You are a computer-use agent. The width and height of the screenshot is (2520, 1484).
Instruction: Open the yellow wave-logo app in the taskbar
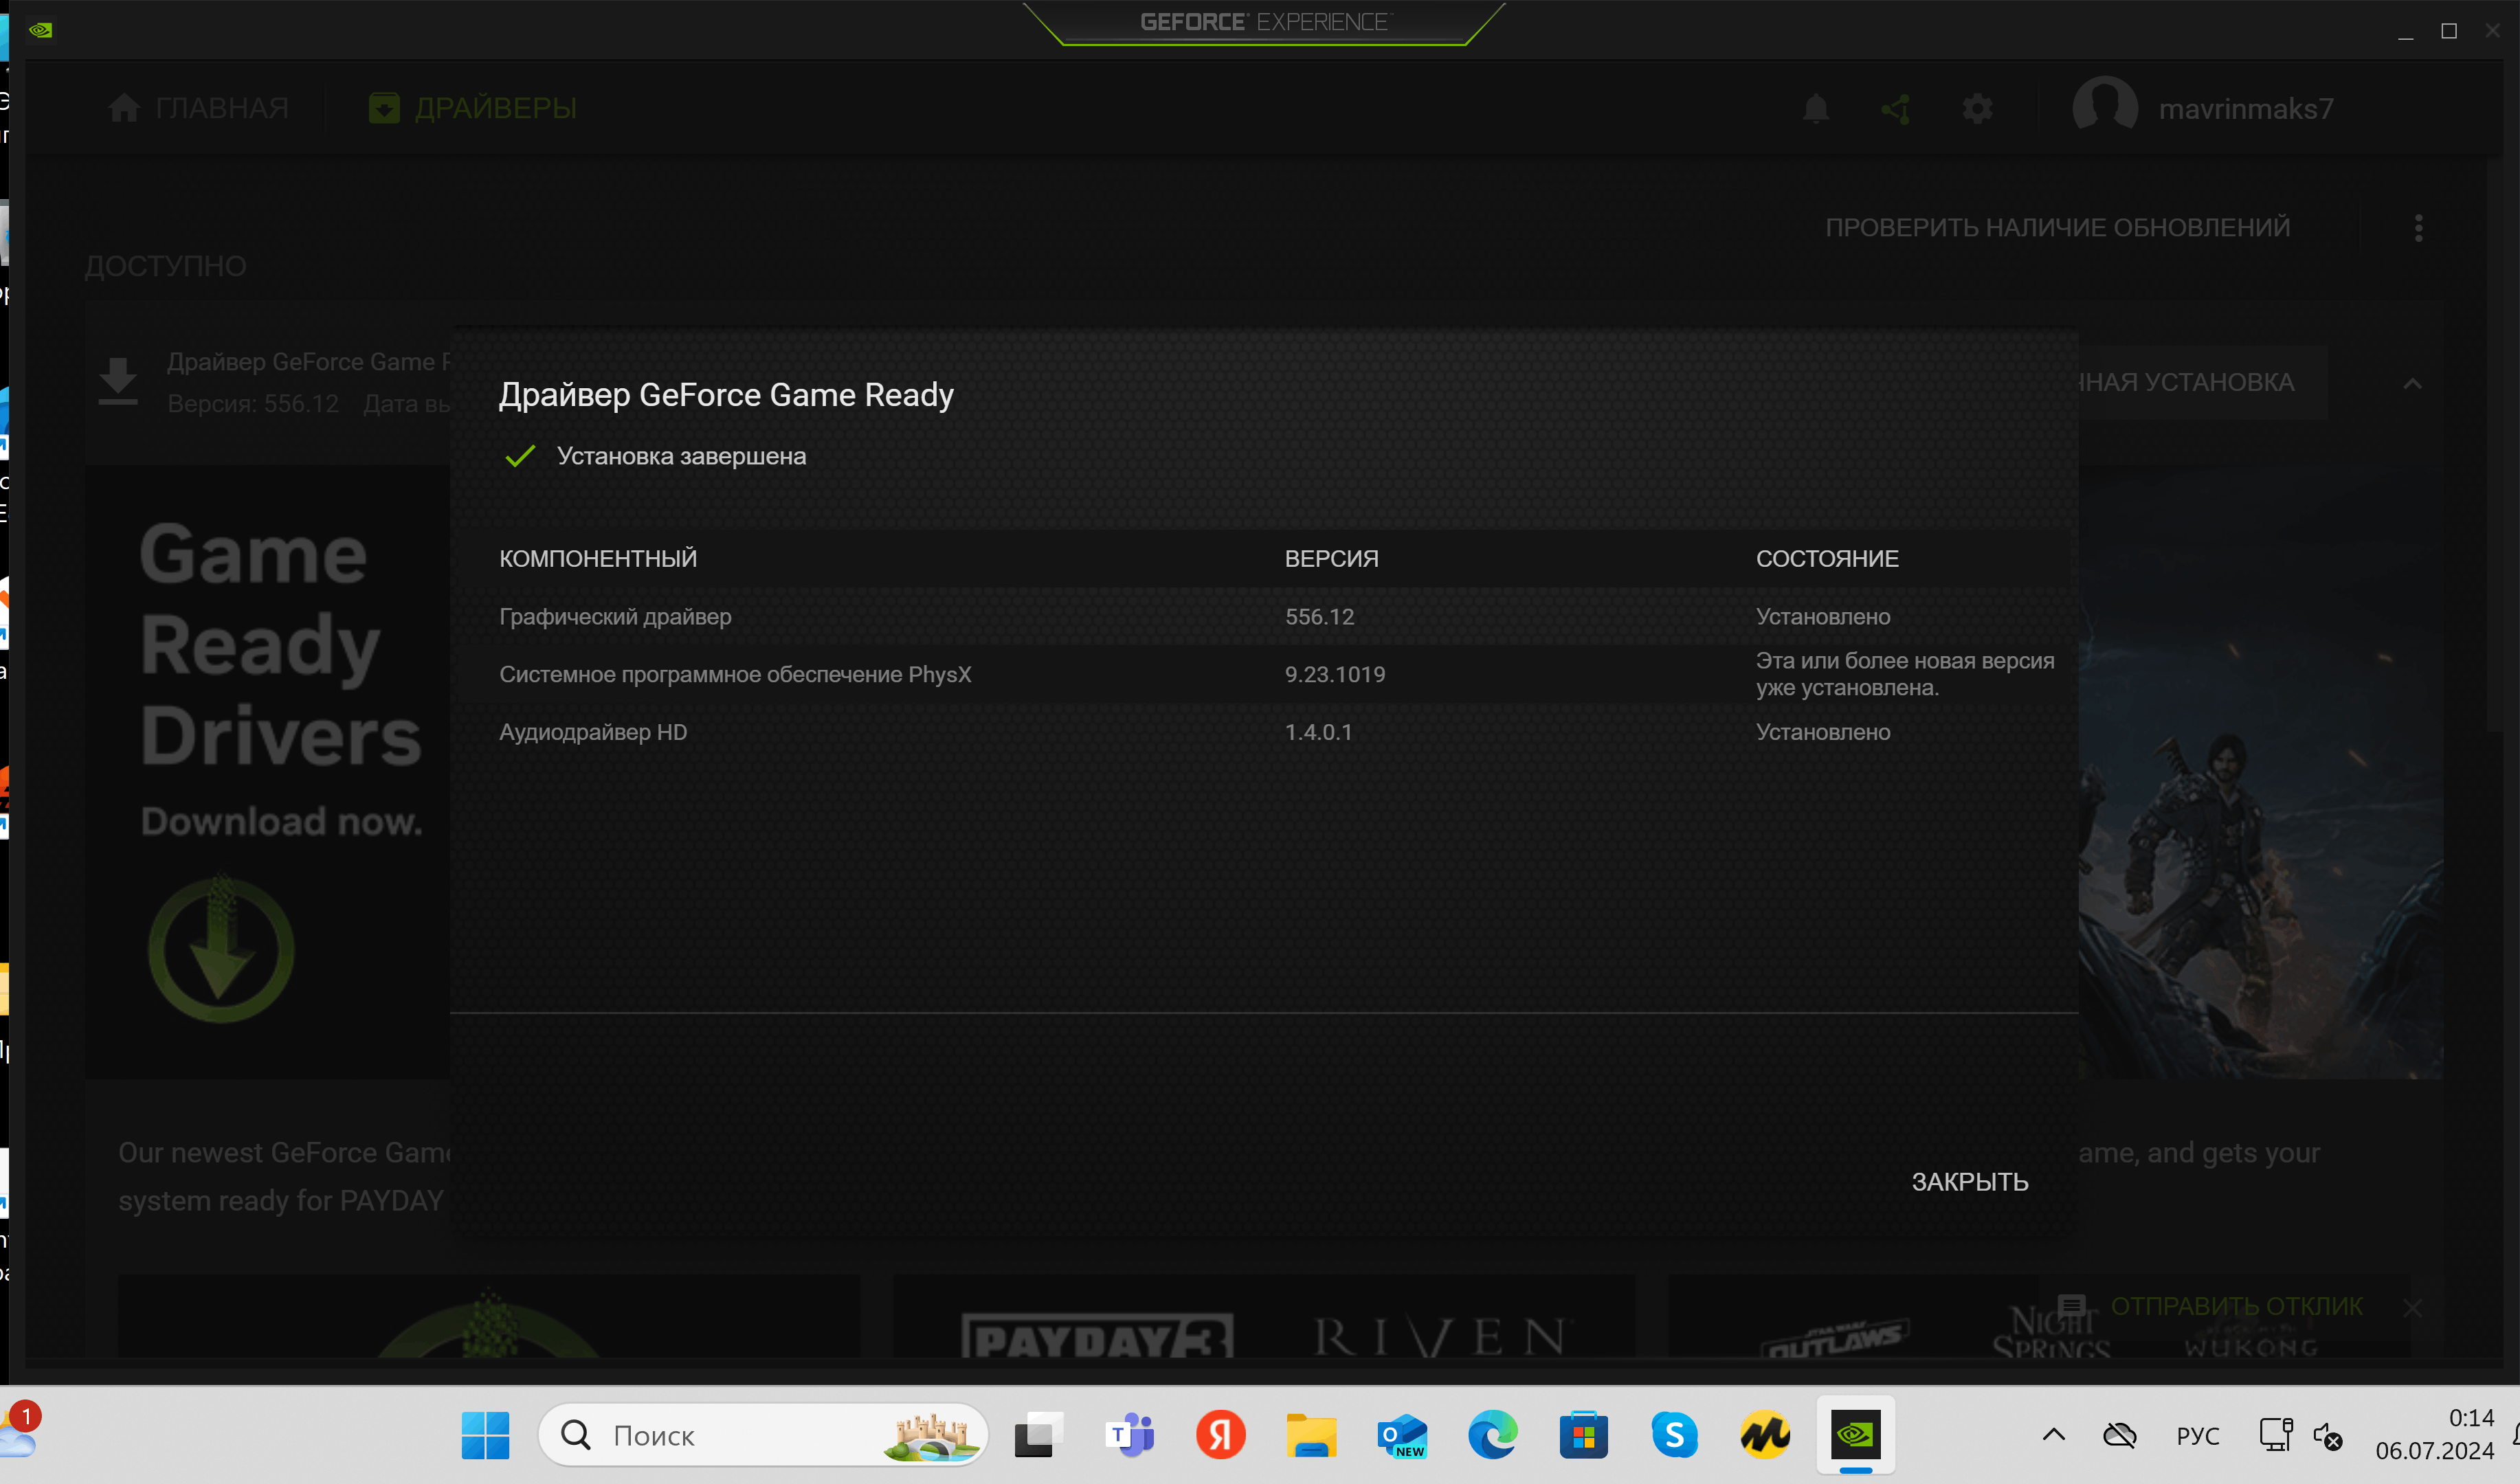point(1765,1436)
